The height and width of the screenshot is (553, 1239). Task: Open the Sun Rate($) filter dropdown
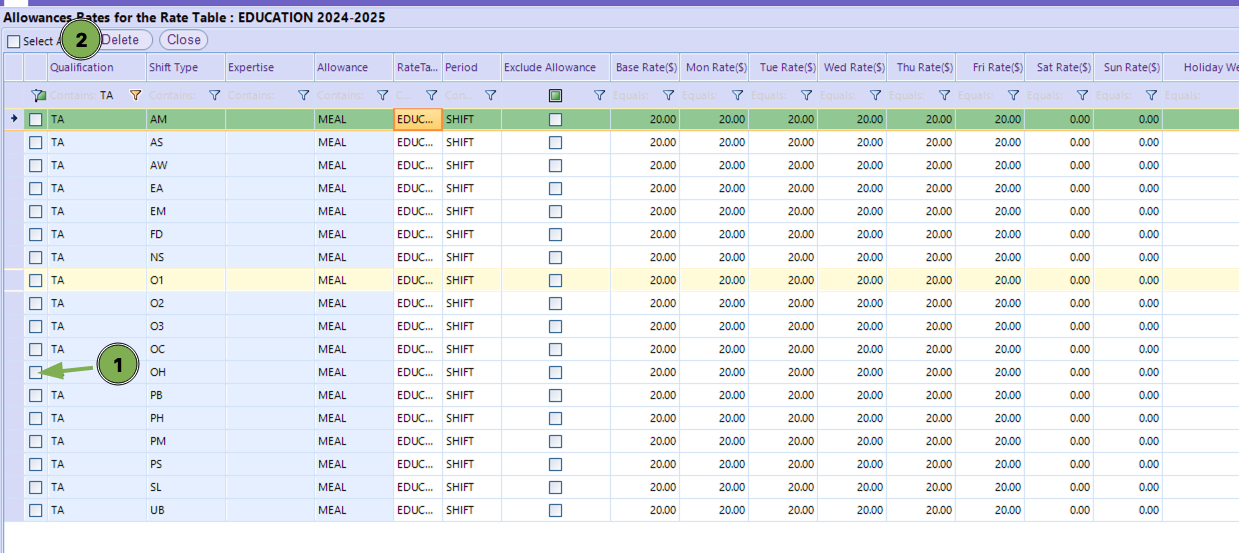tap(1151, 96)
